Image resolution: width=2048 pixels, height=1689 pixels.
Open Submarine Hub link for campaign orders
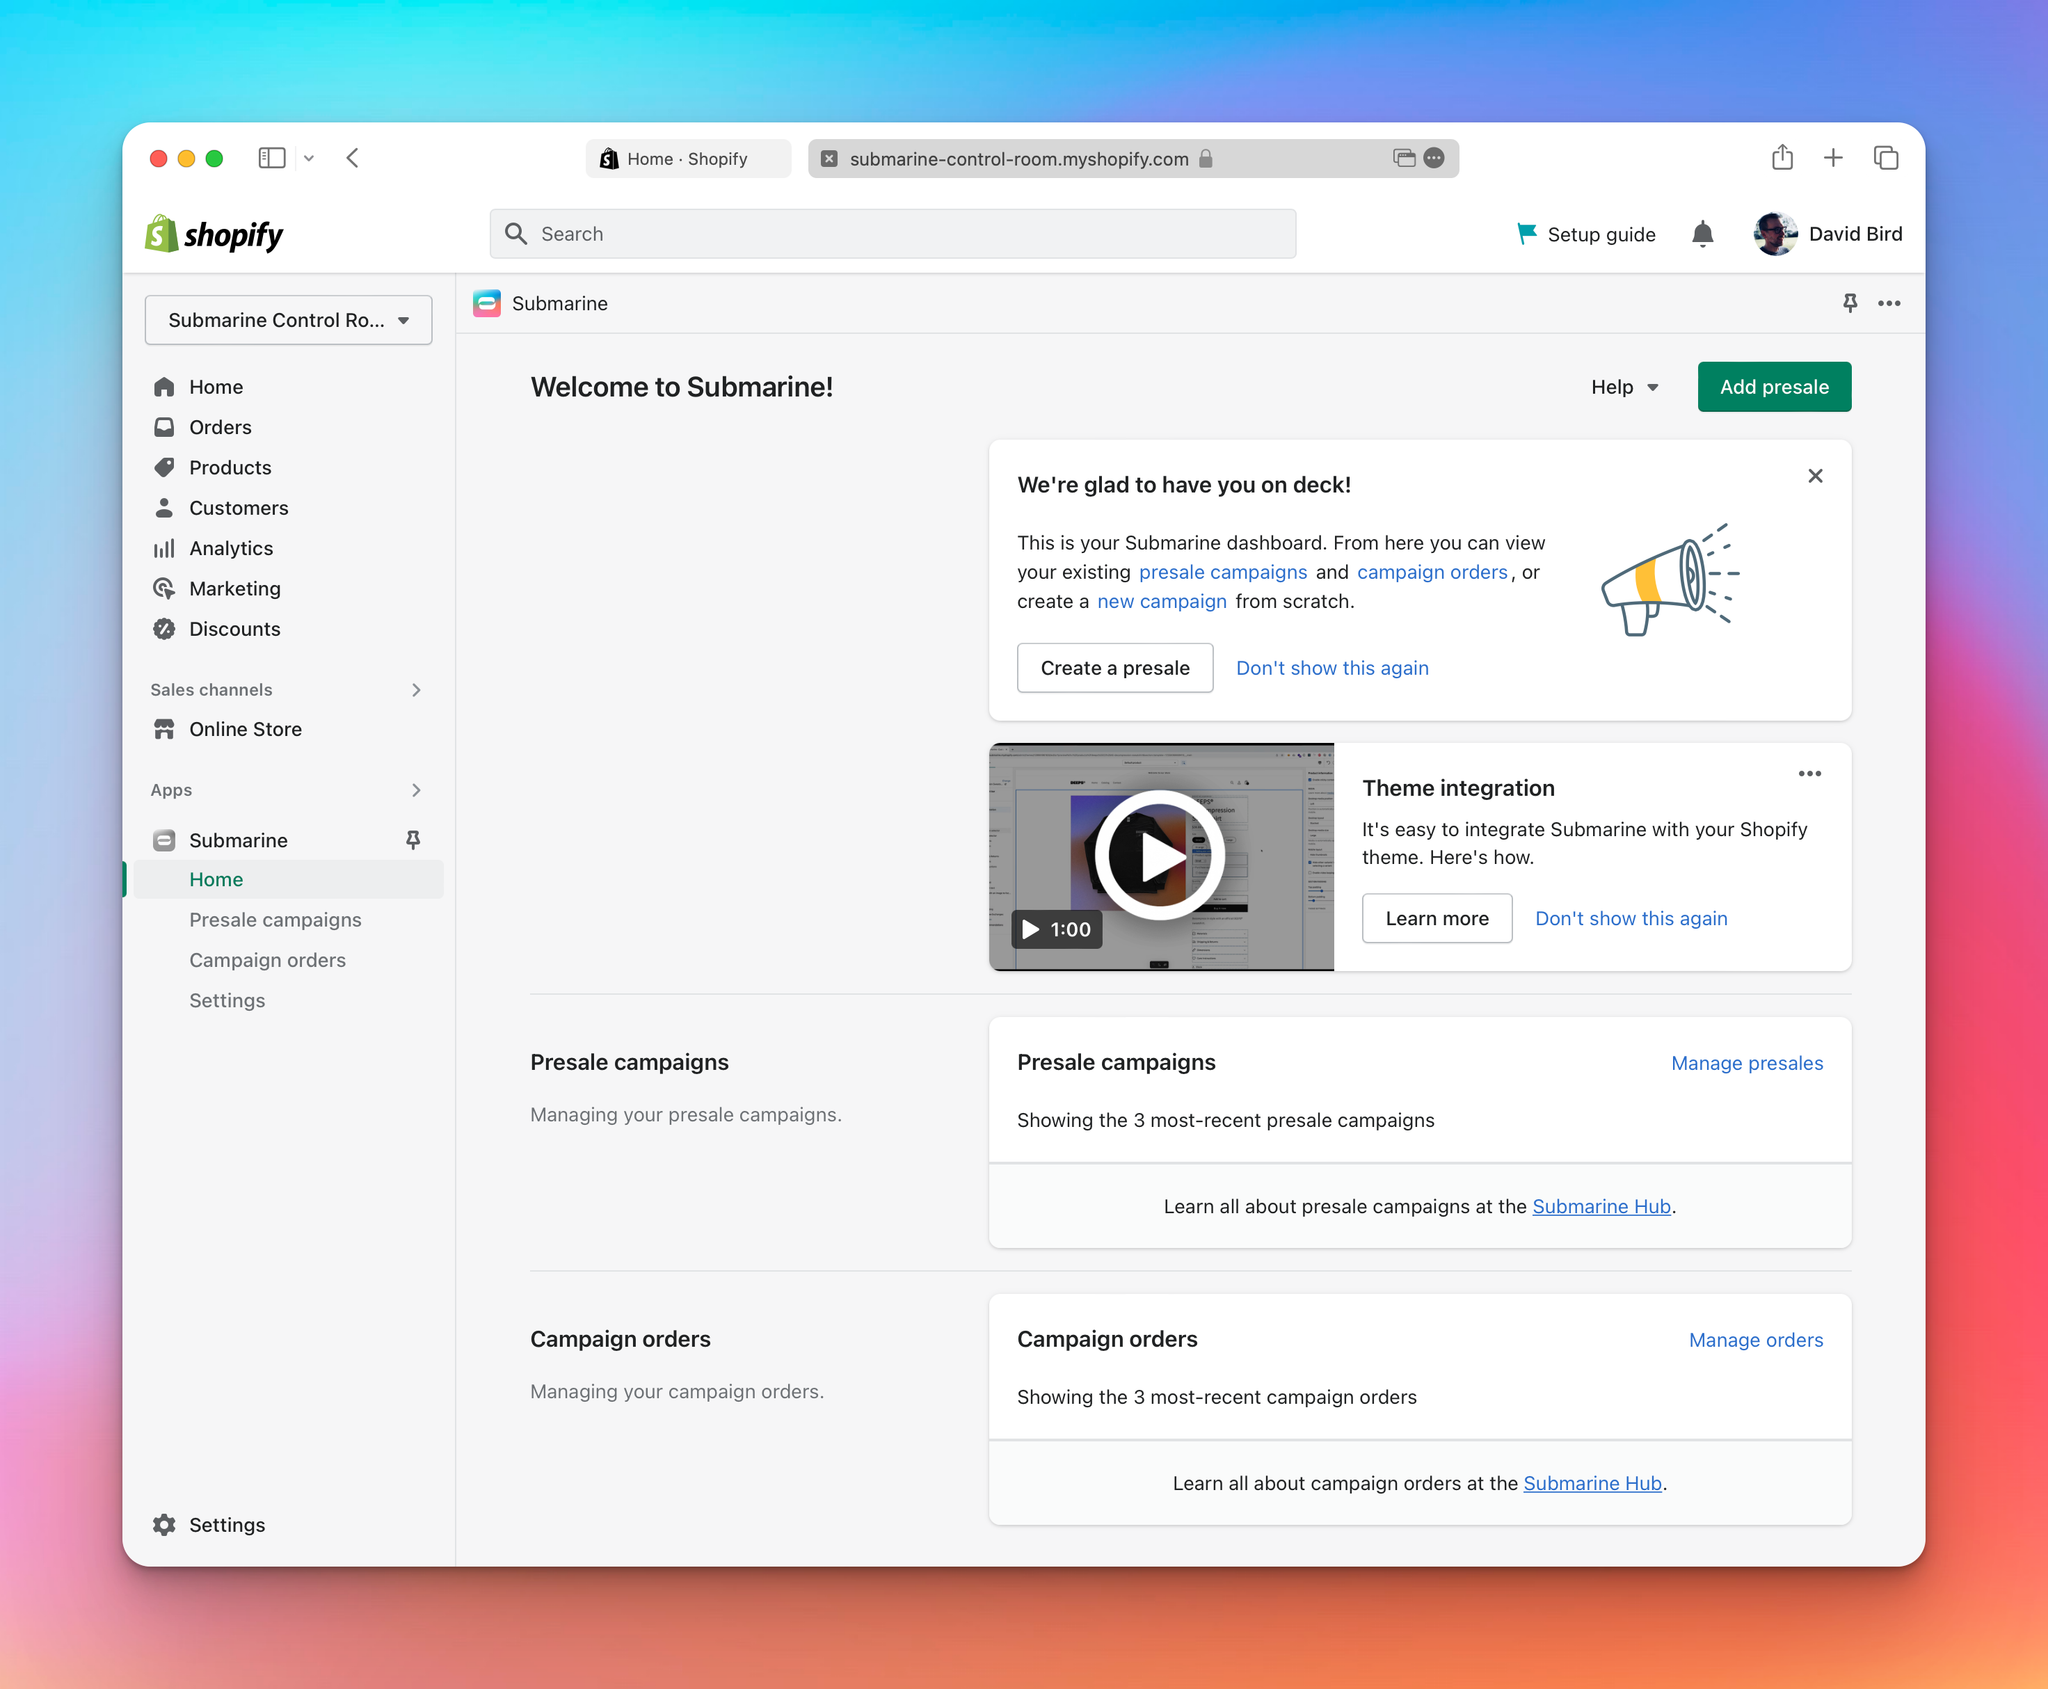pyautogui.click(x=1592, y=1483)
